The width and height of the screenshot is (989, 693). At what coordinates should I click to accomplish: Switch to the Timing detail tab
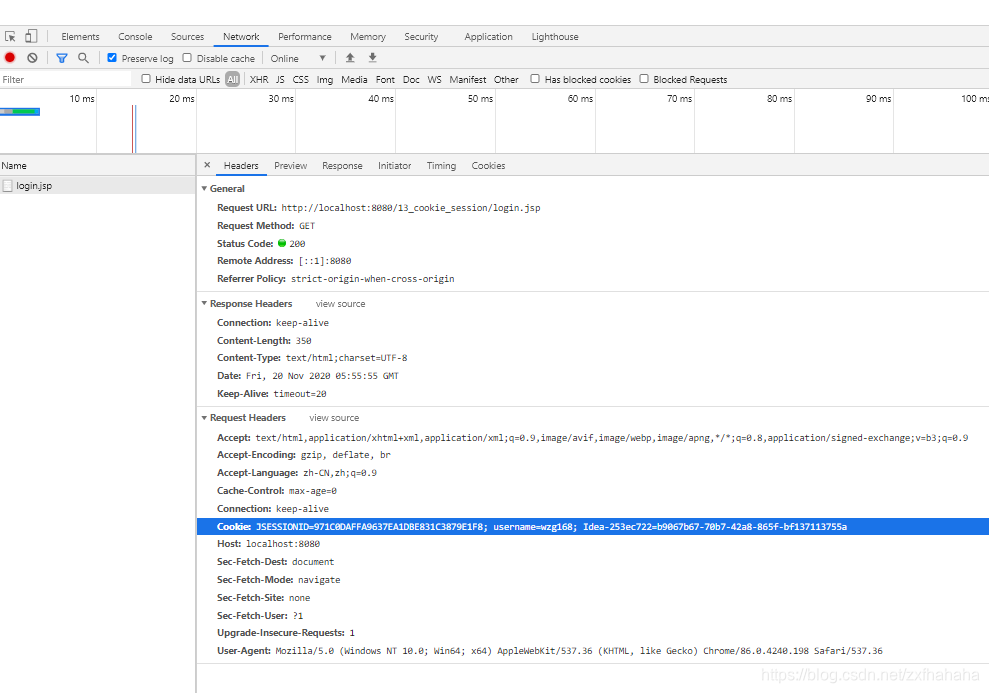(442, 165)
